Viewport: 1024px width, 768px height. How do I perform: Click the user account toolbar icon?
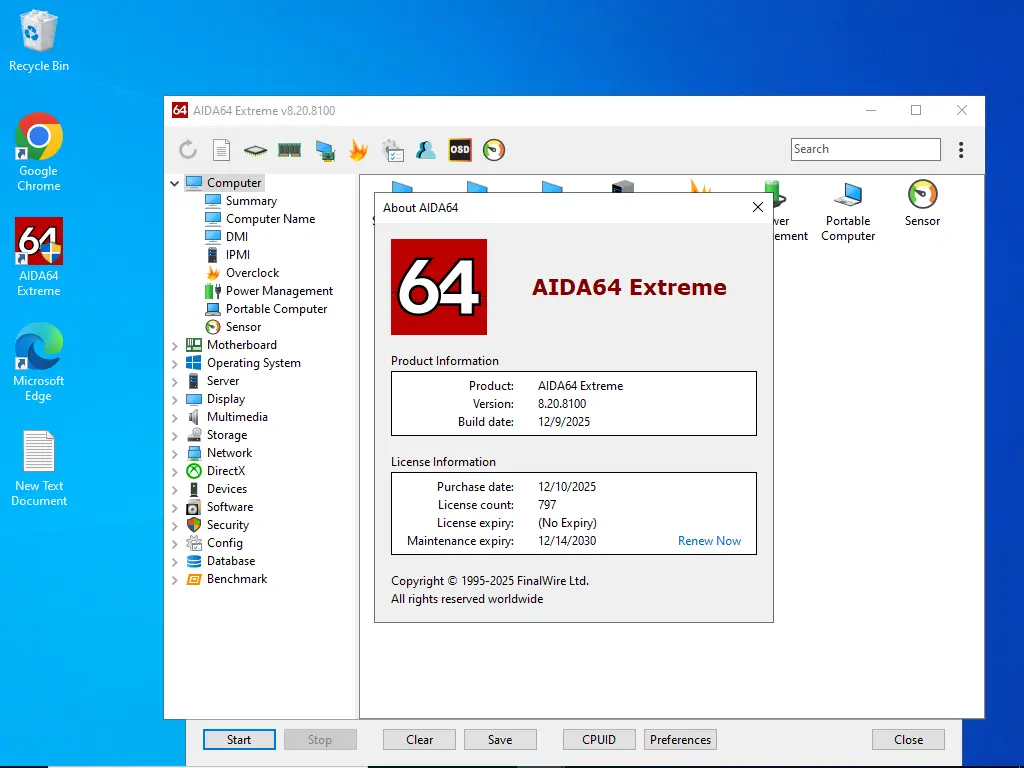coord(426,150)
